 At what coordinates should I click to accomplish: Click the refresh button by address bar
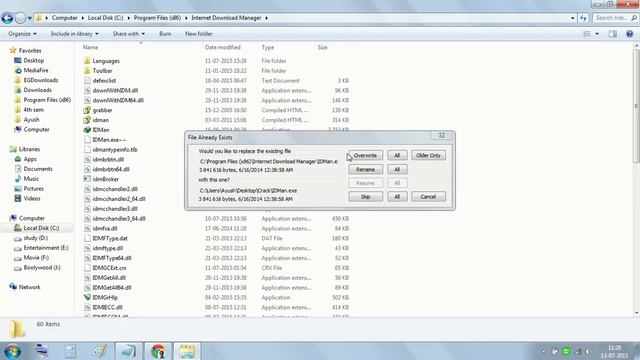pyautogui.click(x=583, y=18)
